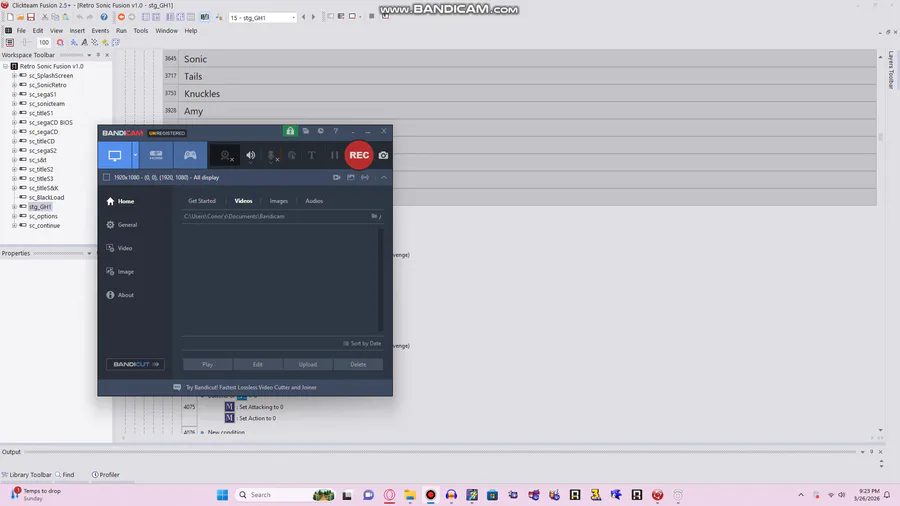Open File Explorer from the taskbar
This screenshot has height=506, width=900.
[x=410, y=495]
